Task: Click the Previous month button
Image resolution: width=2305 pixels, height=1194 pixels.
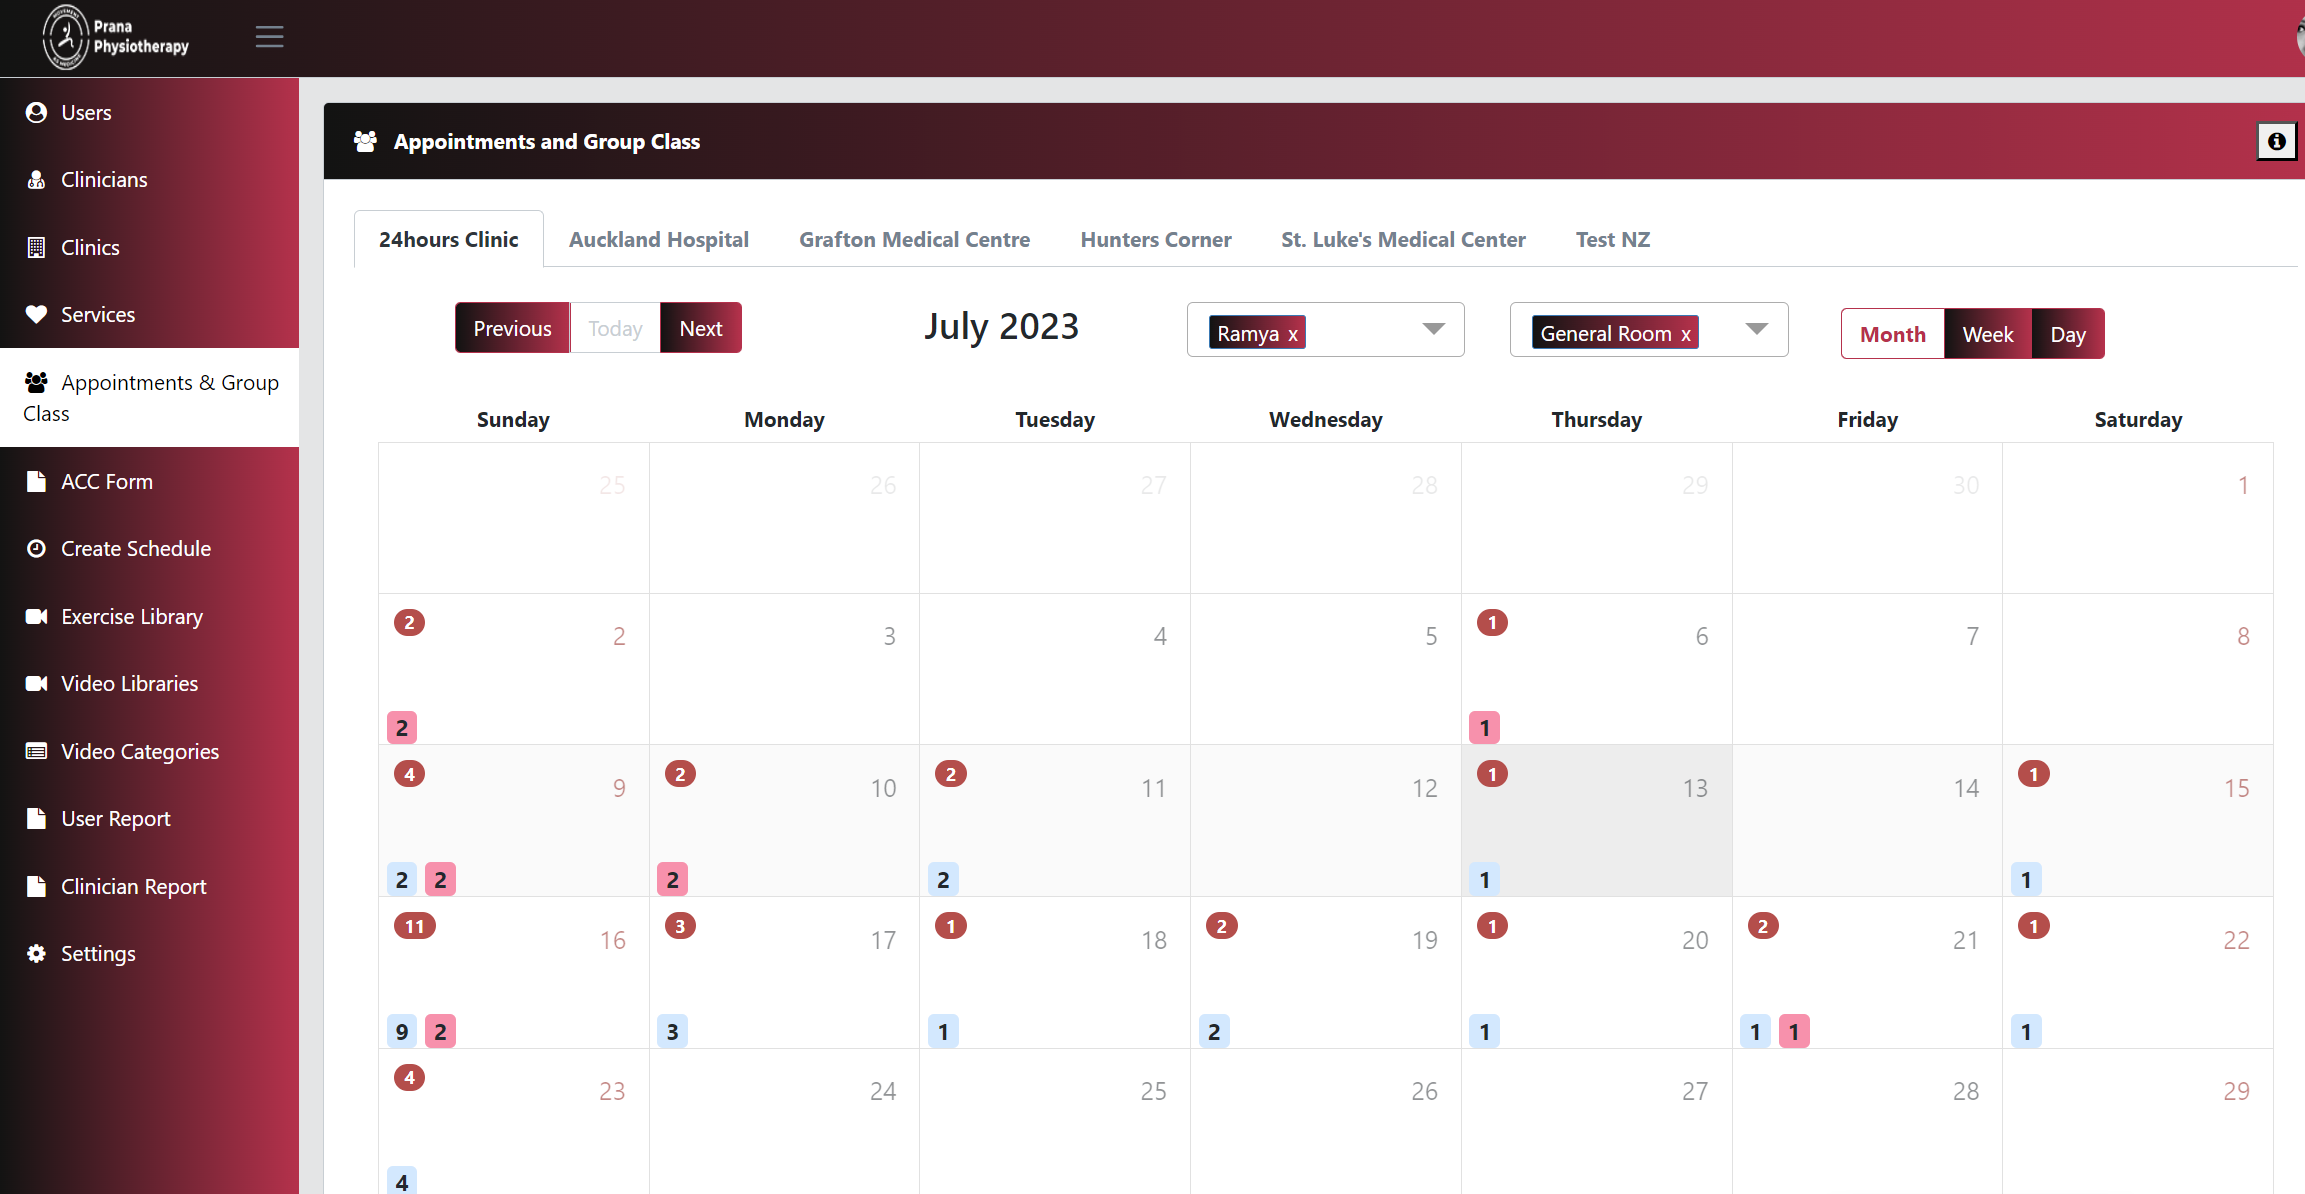Action: 512,328
